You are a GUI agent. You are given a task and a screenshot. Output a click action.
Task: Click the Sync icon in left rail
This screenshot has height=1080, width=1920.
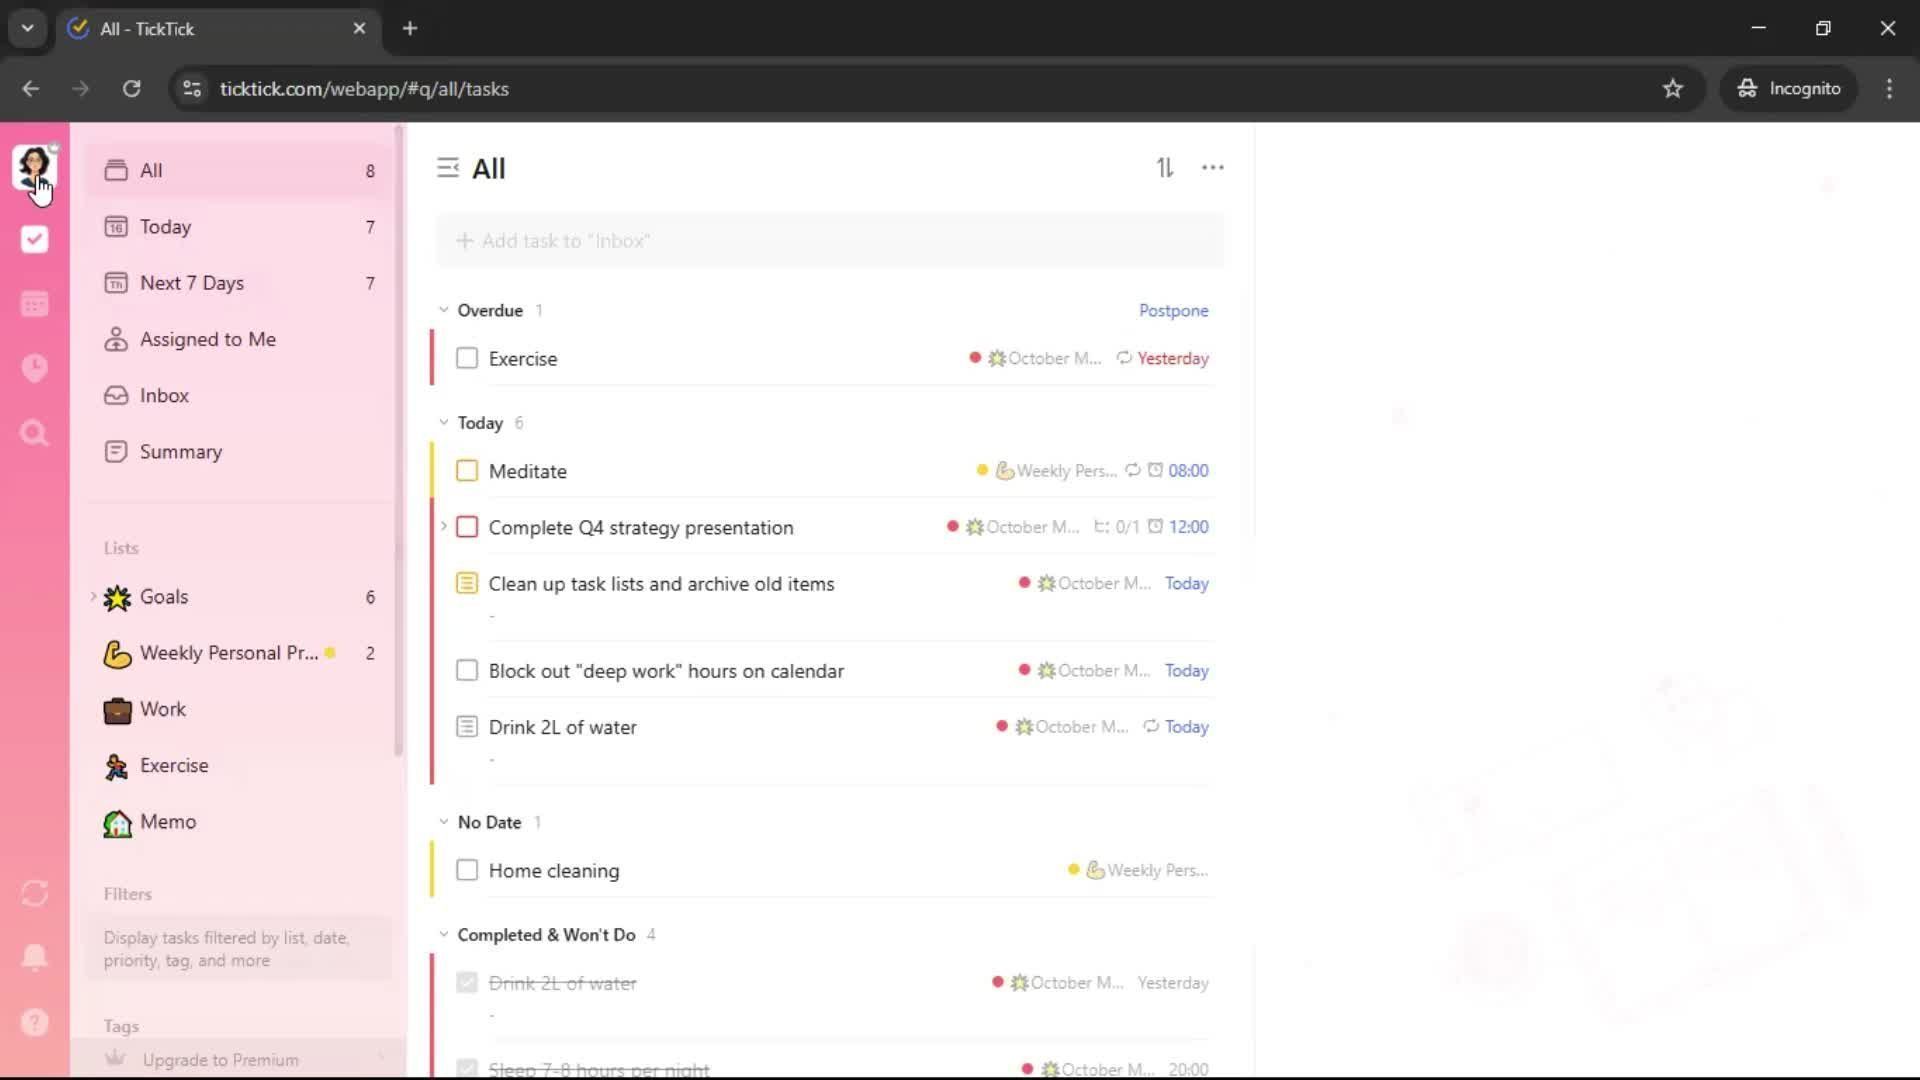[x=34, y=893]
